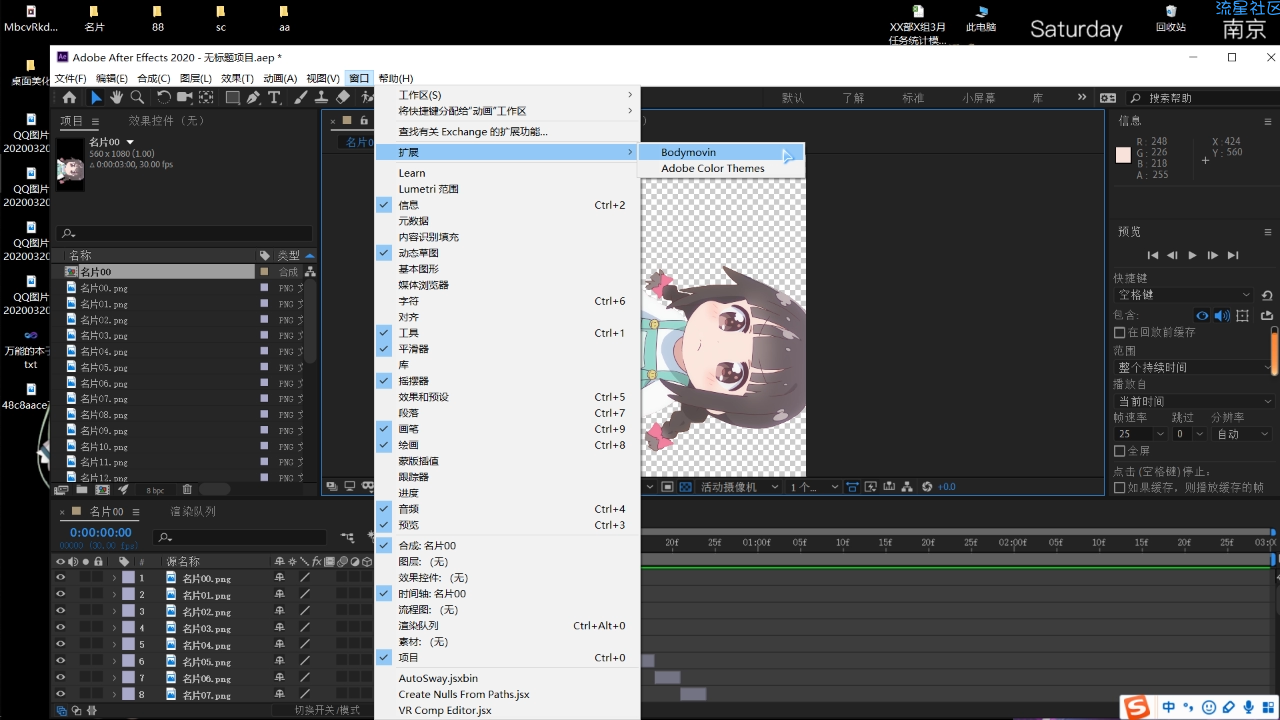Click reset exposure icon in viewer
Viewport: 1280px width, 720px height.
pyautogui.click(x=928, y=487)
